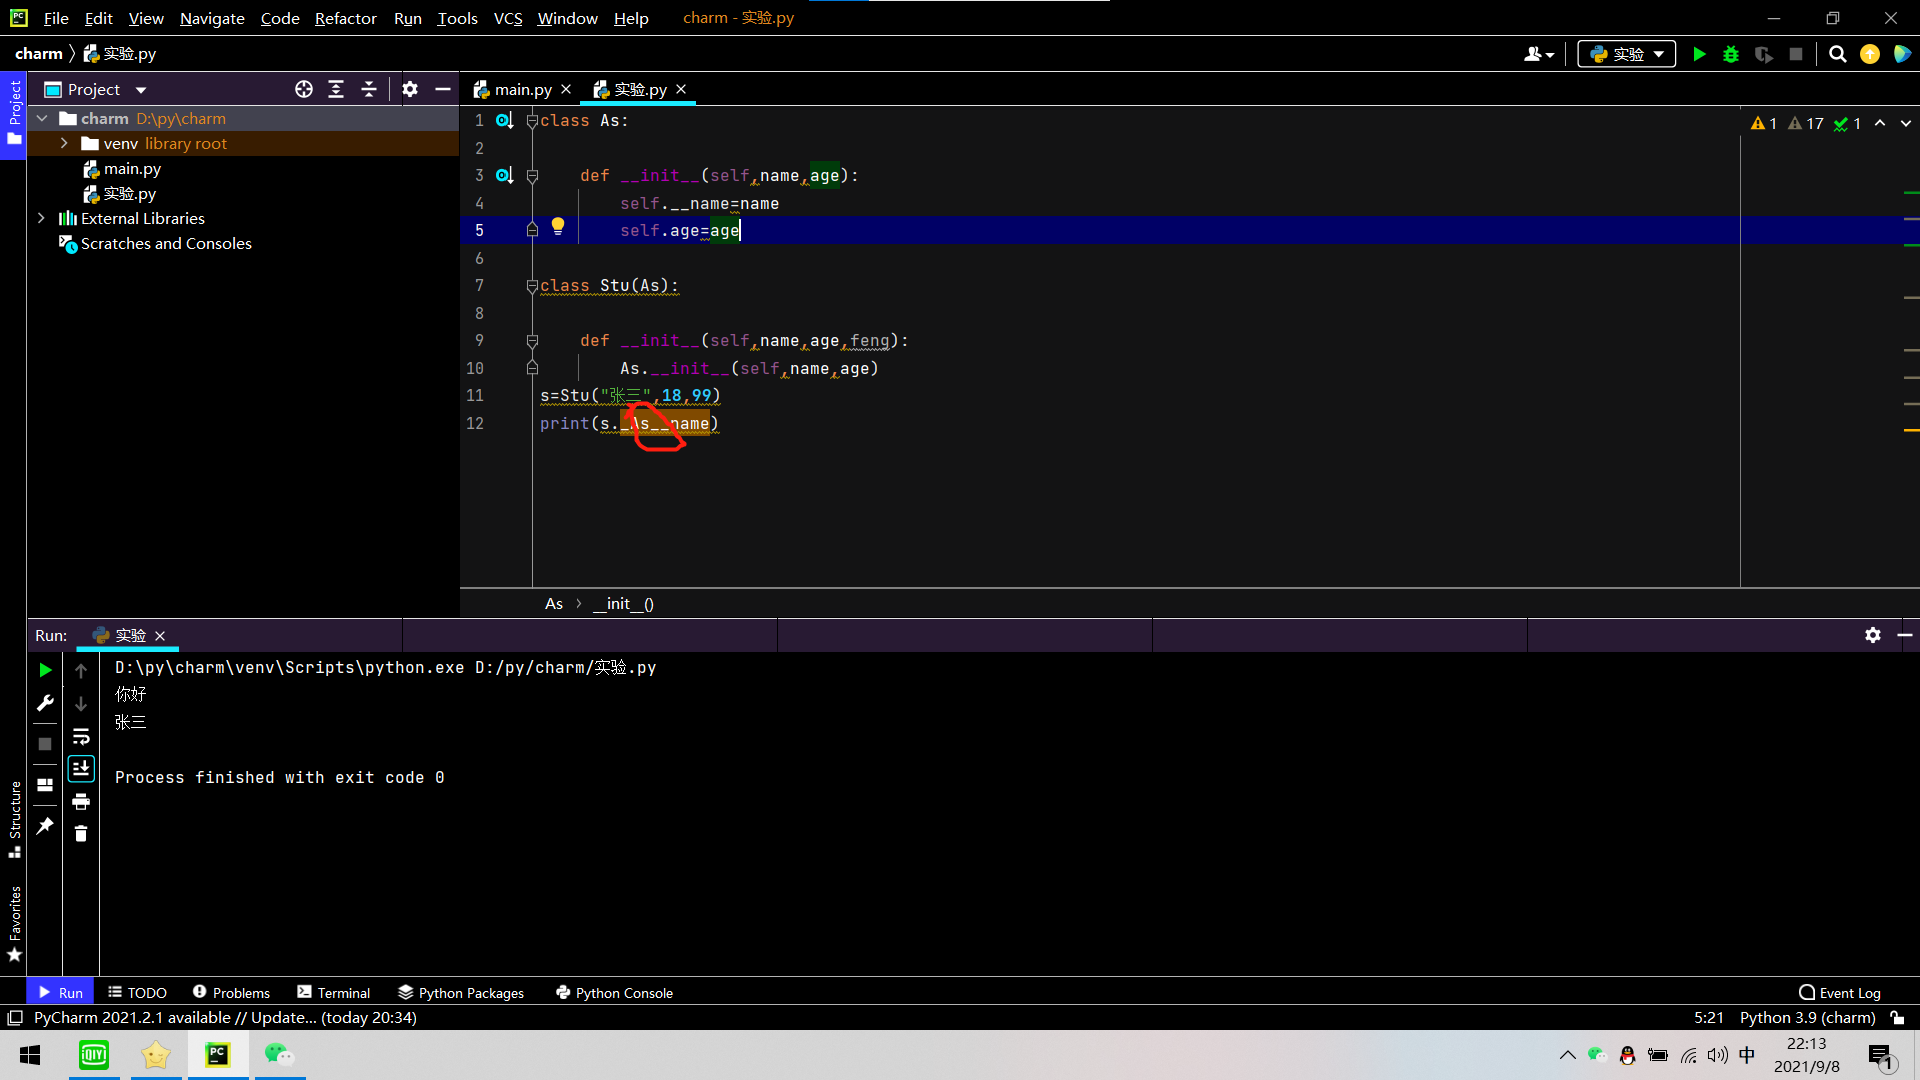Open the Event Log

tap(1840, 992)
